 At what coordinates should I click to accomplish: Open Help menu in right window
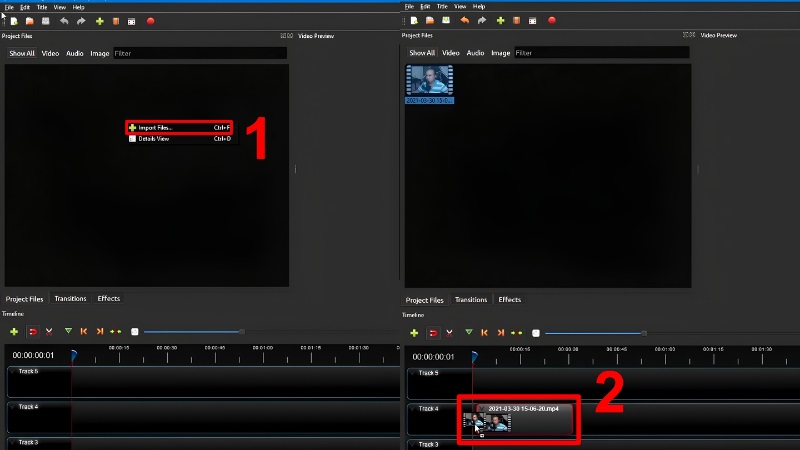[479, 7]
